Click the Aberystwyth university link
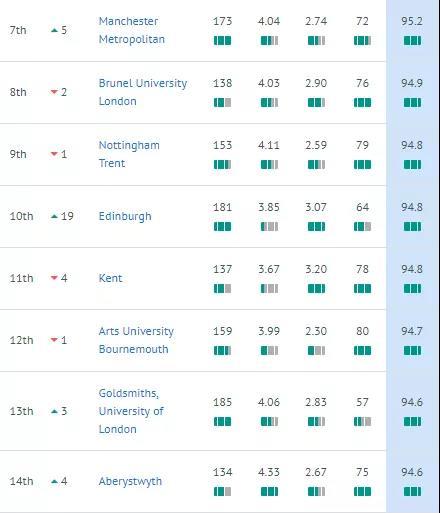The image size is (440, 513). (130, 481)
